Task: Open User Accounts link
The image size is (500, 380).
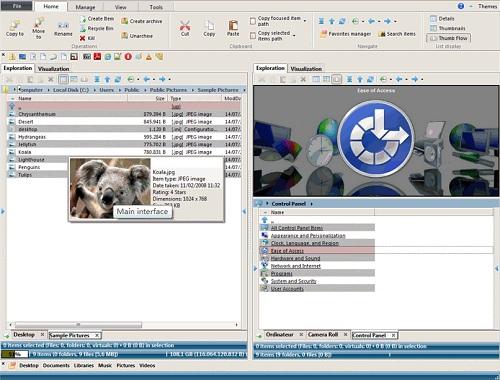Action: 287,289
